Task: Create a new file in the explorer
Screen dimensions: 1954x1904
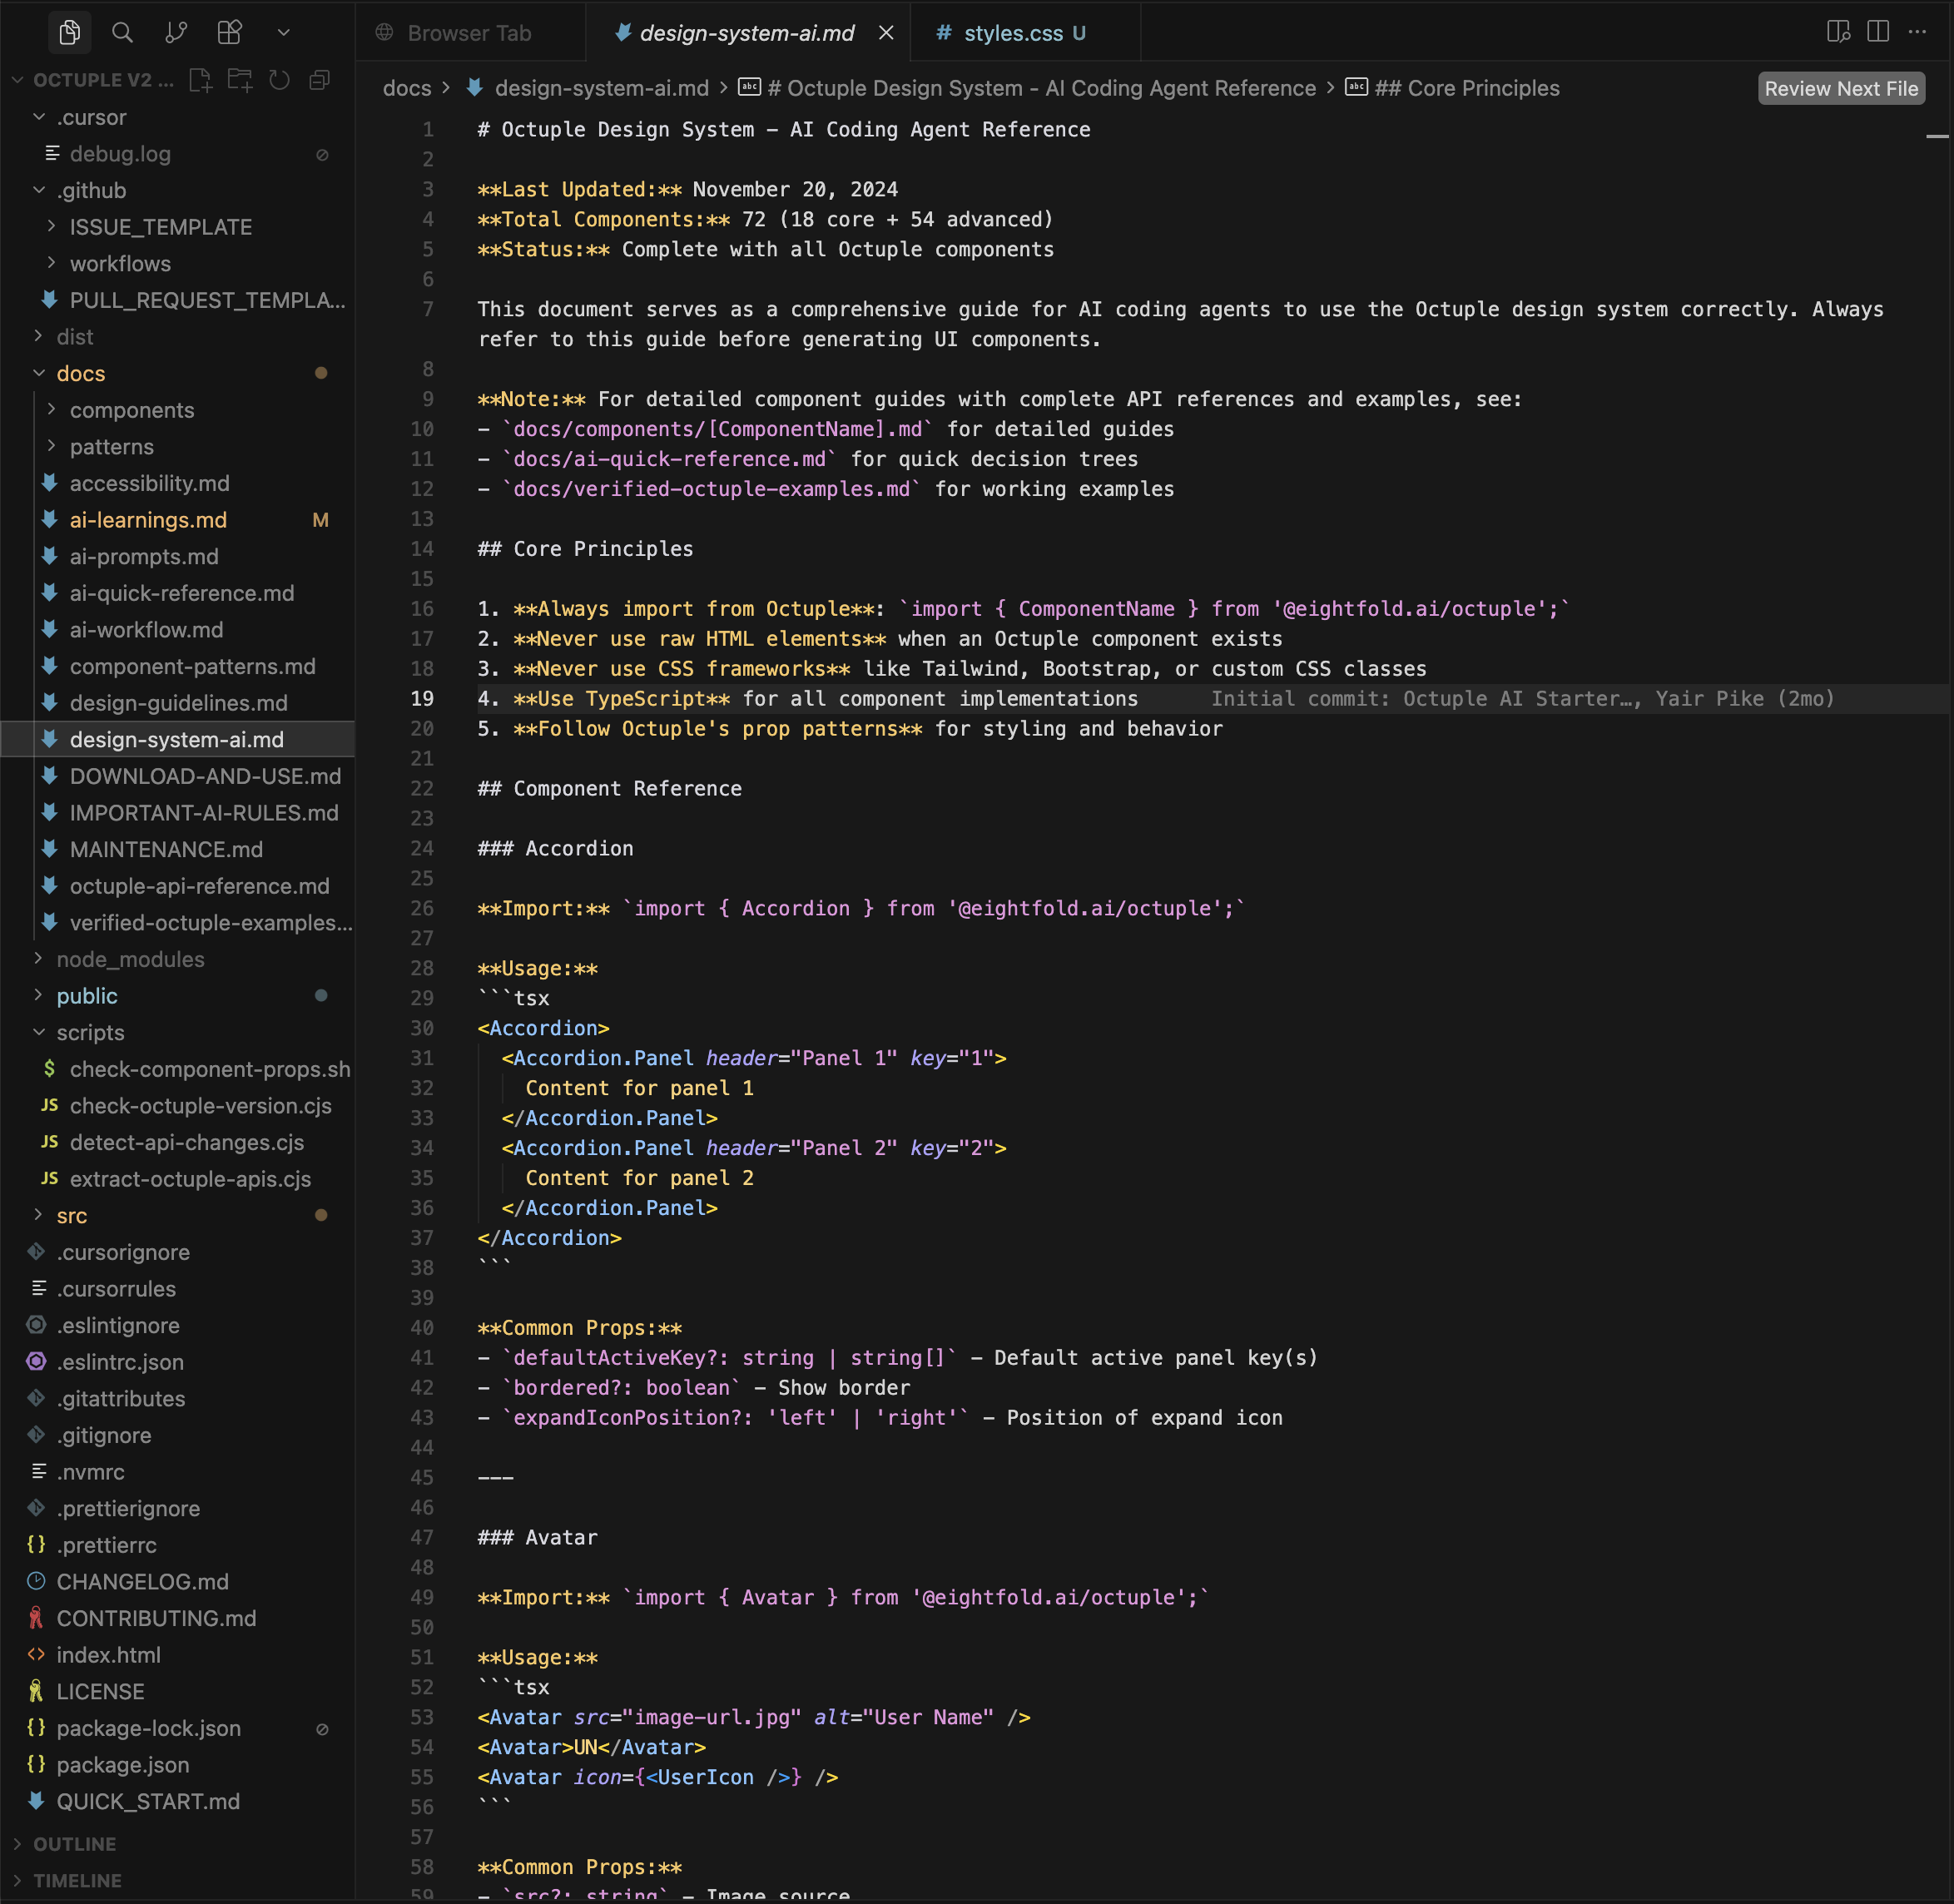Action: click(x=201, y=80)
